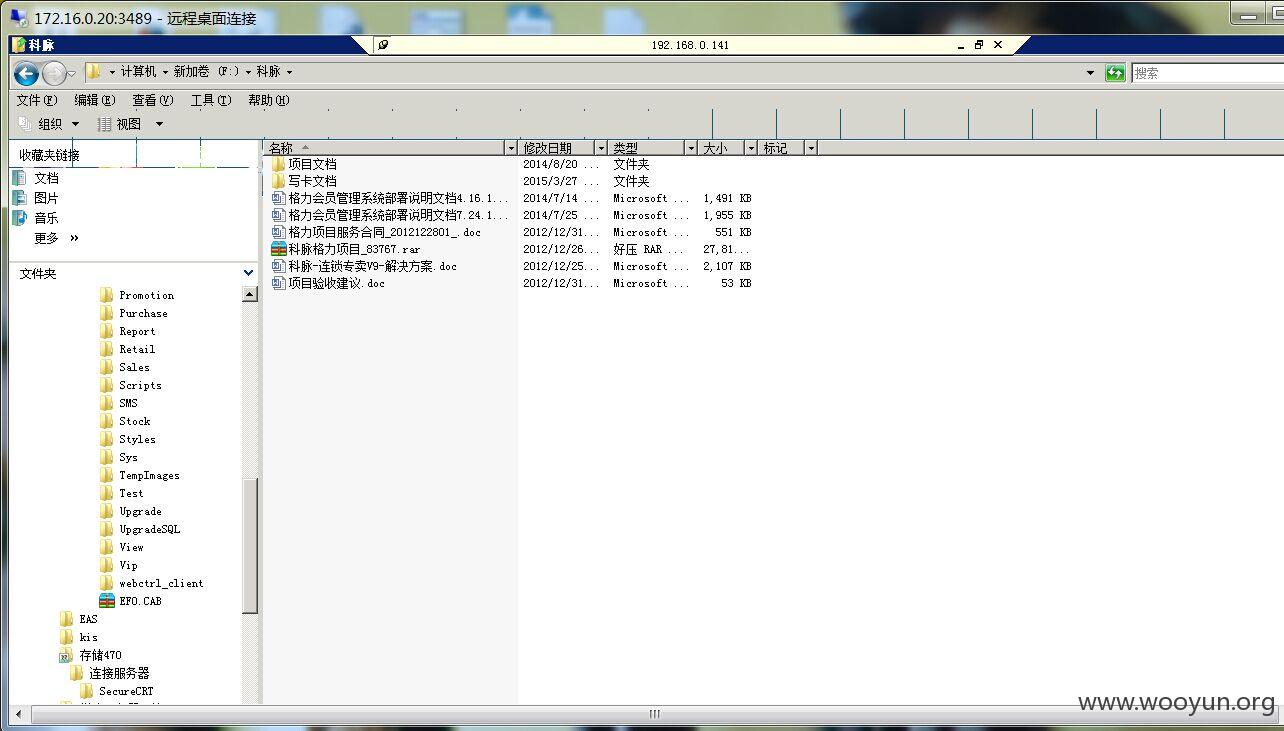This screenshot has height=731, width=1284.
Task: Click 新加卷 (F:) in the address path
Action: (206, 72)
